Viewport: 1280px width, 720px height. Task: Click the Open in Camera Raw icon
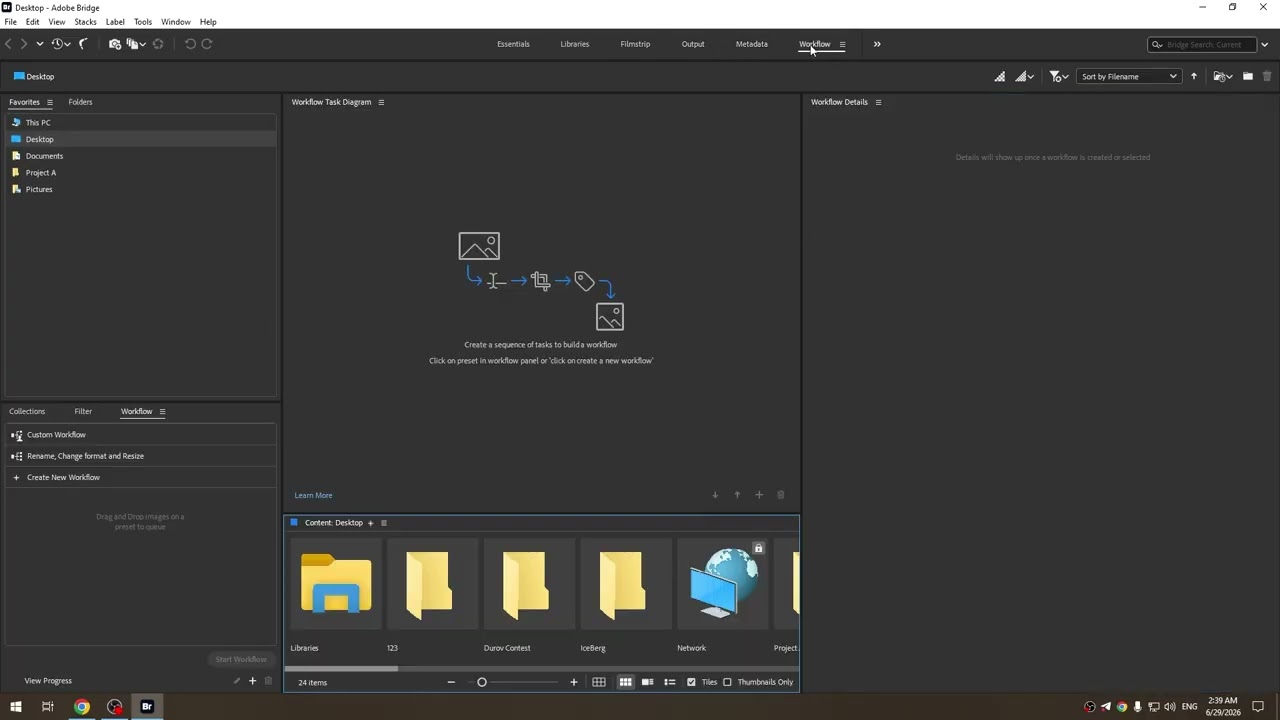coord(158,44)
